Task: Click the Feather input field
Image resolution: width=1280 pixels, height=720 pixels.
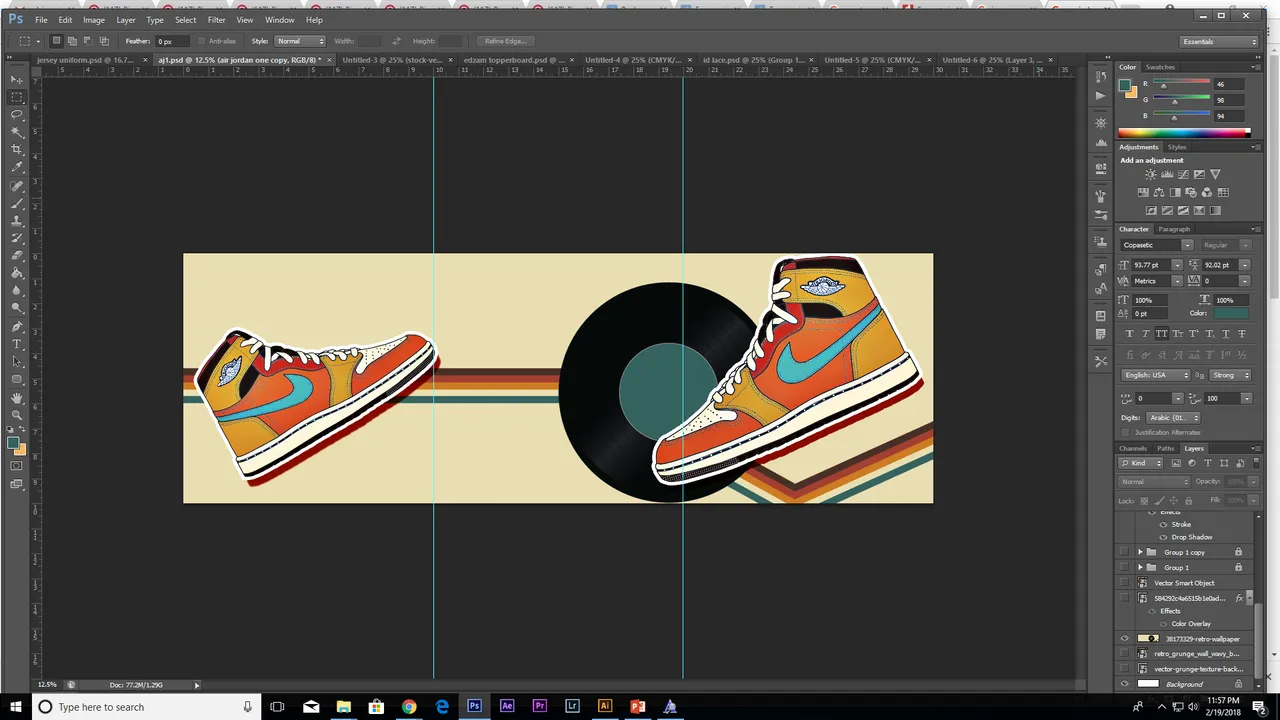Action: (170, 41)
